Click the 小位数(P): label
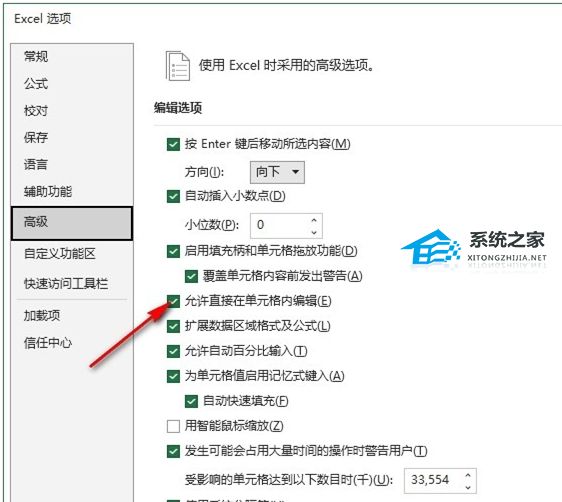 click(211, 225)
